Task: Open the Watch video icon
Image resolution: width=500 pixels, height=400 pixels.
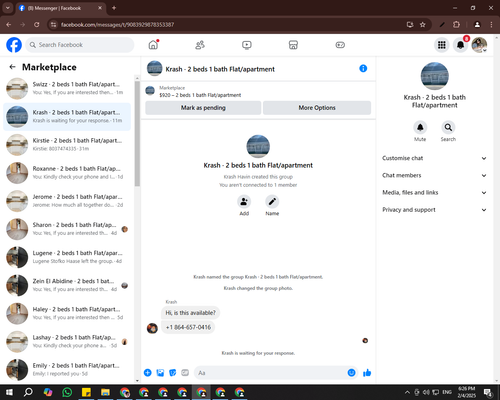Action: click(247, 45)
